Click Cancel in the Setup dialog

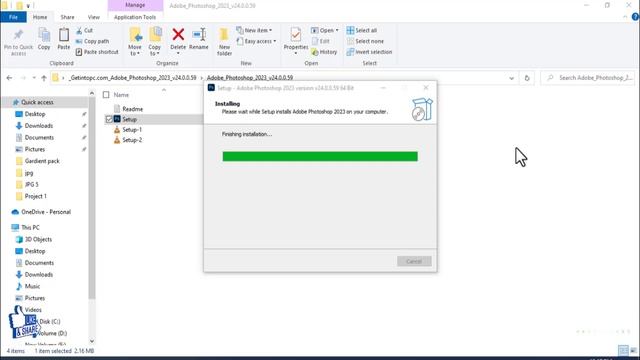414,261
